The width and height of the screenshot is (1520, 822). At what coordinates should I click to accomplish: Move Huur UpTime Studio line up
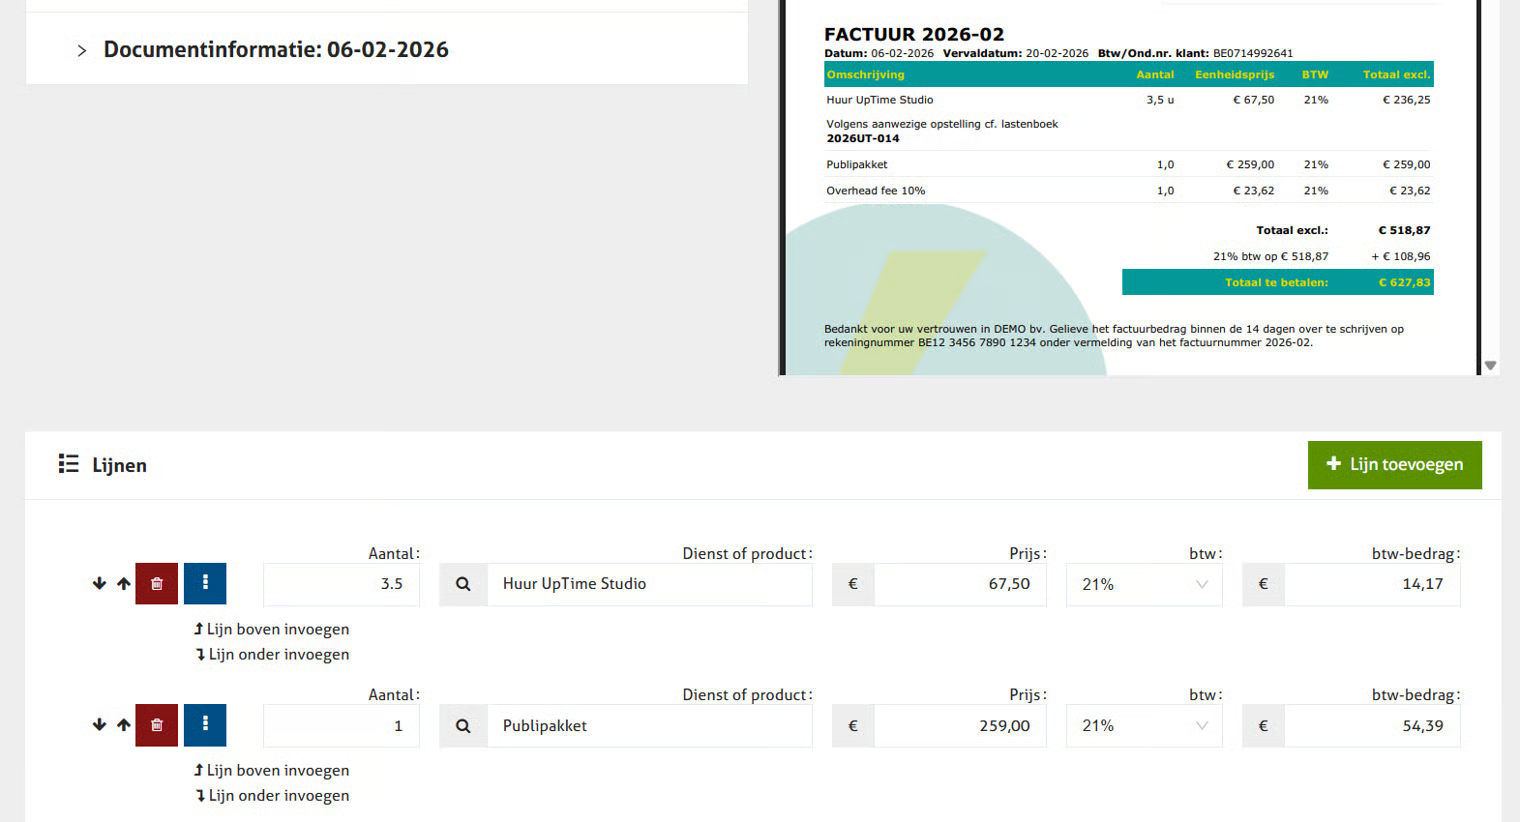pos(123,584)
